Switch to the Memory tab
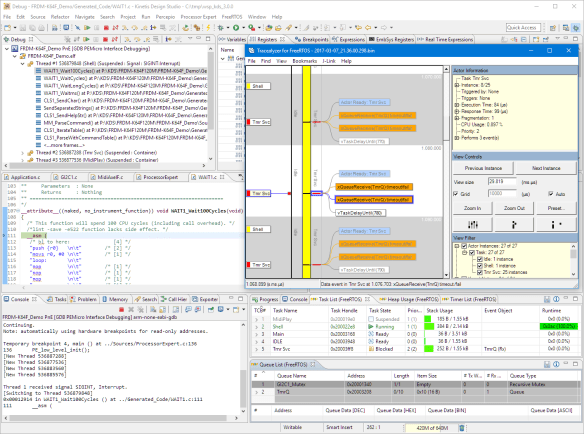The width and height of the screenshot is (584, 434). tap(115, 299)
